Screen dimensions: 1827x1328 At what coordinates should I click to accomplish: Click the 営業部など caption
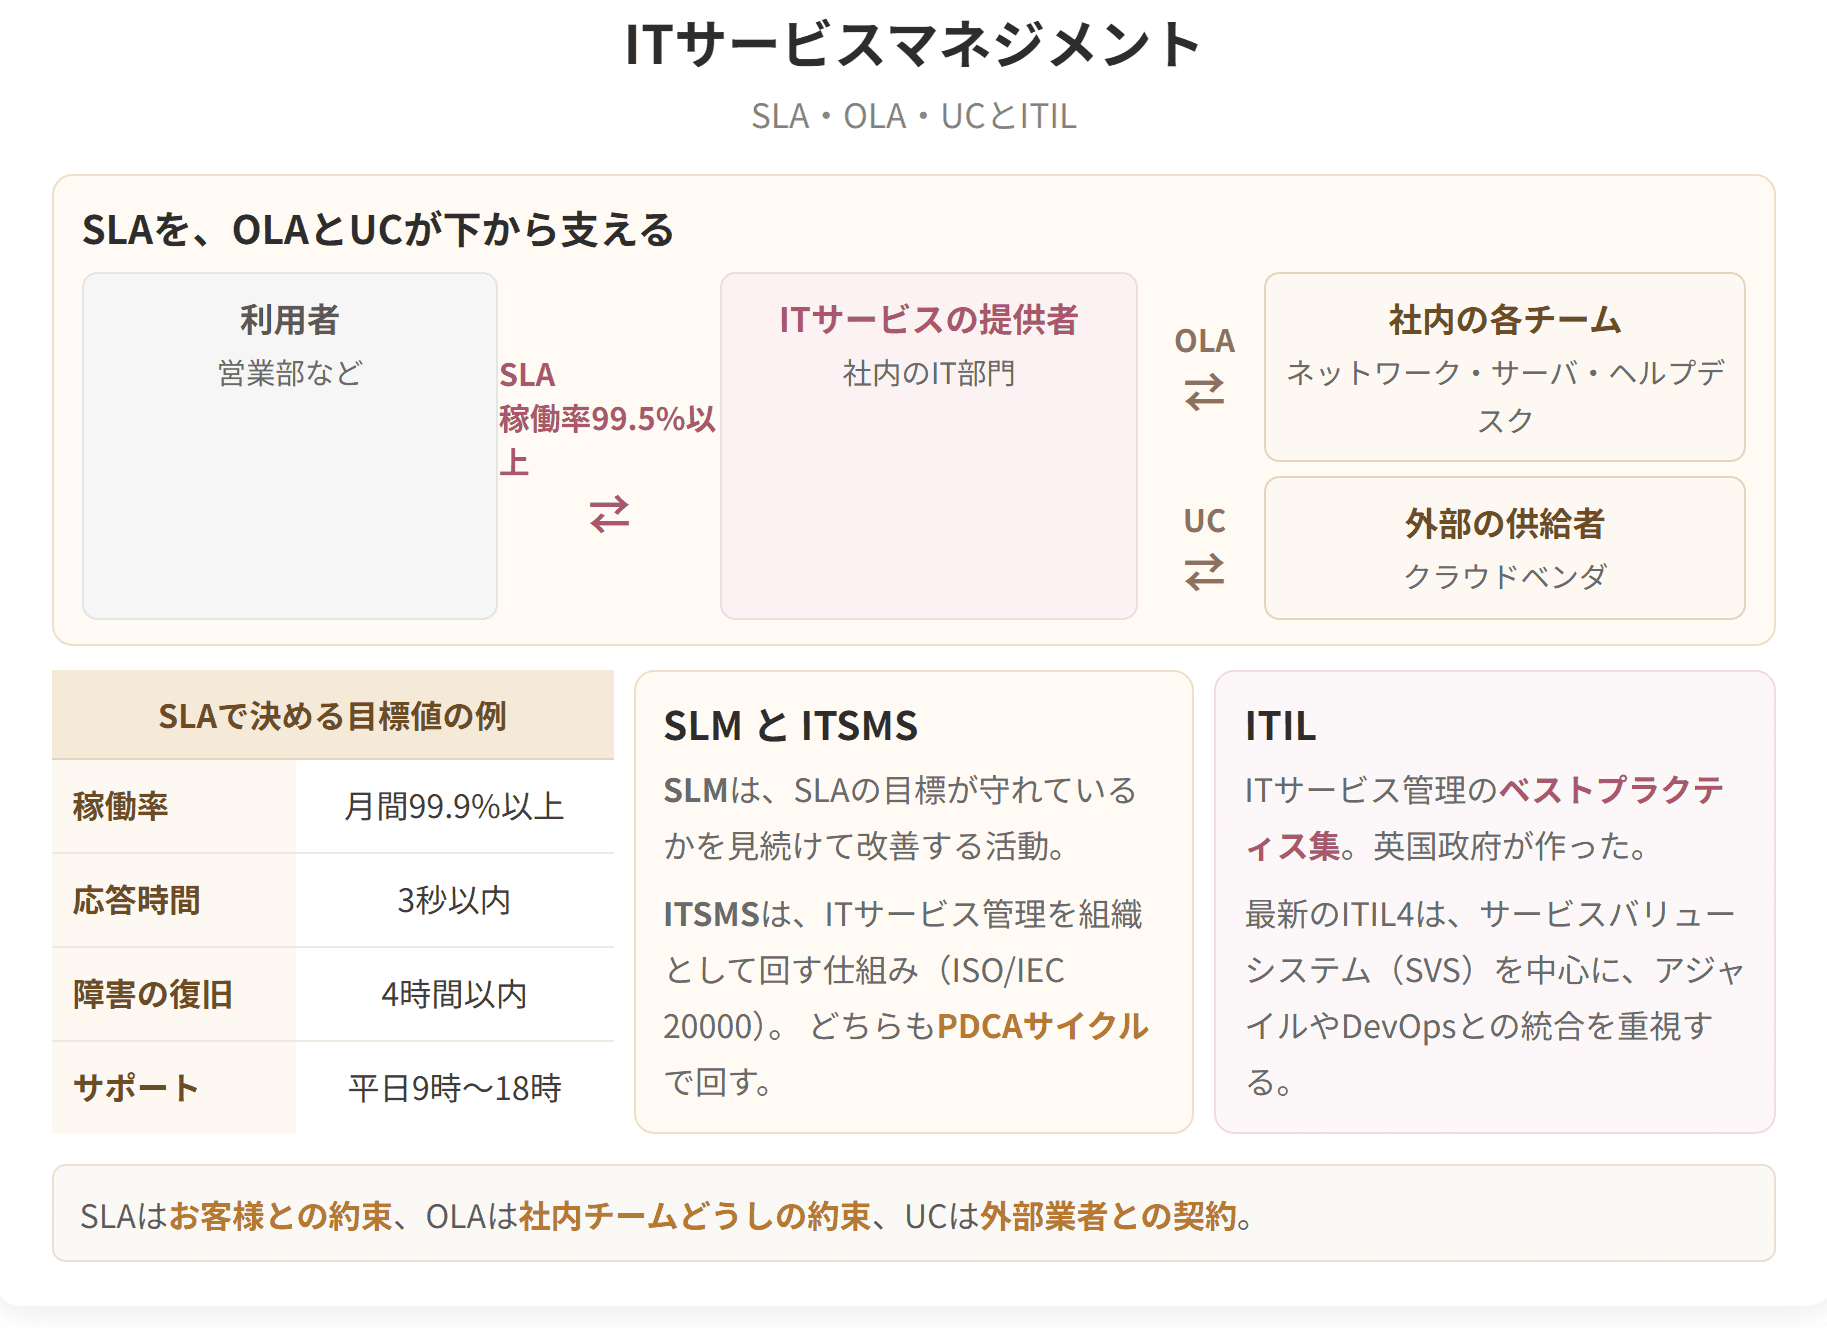click(x=290, y=373)
